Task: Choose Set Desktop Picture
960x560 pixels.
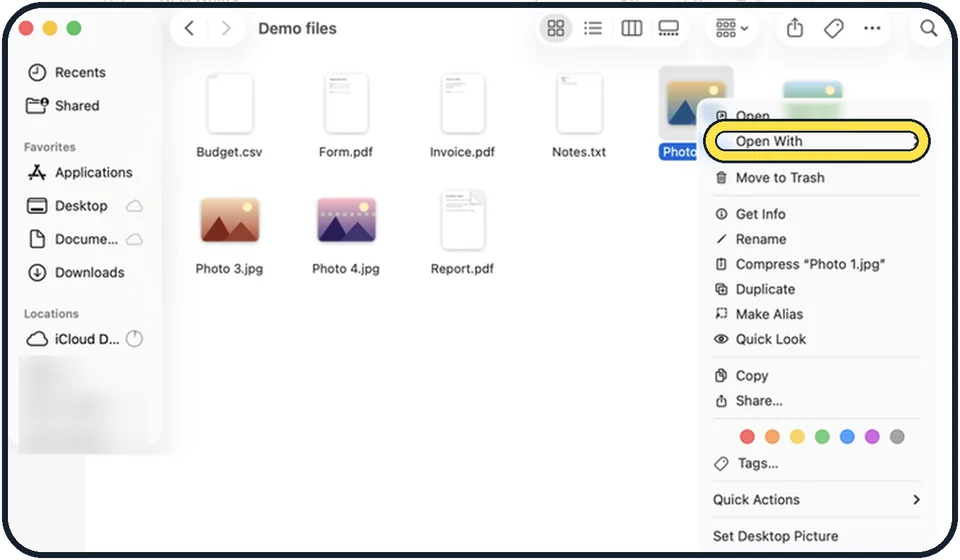Action: (817, 536)
